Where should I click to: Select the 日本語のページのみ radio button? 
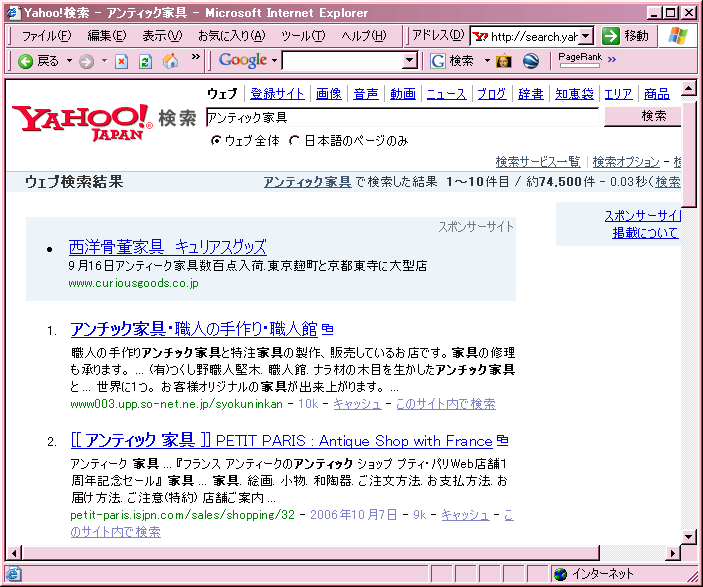(295, 141)
